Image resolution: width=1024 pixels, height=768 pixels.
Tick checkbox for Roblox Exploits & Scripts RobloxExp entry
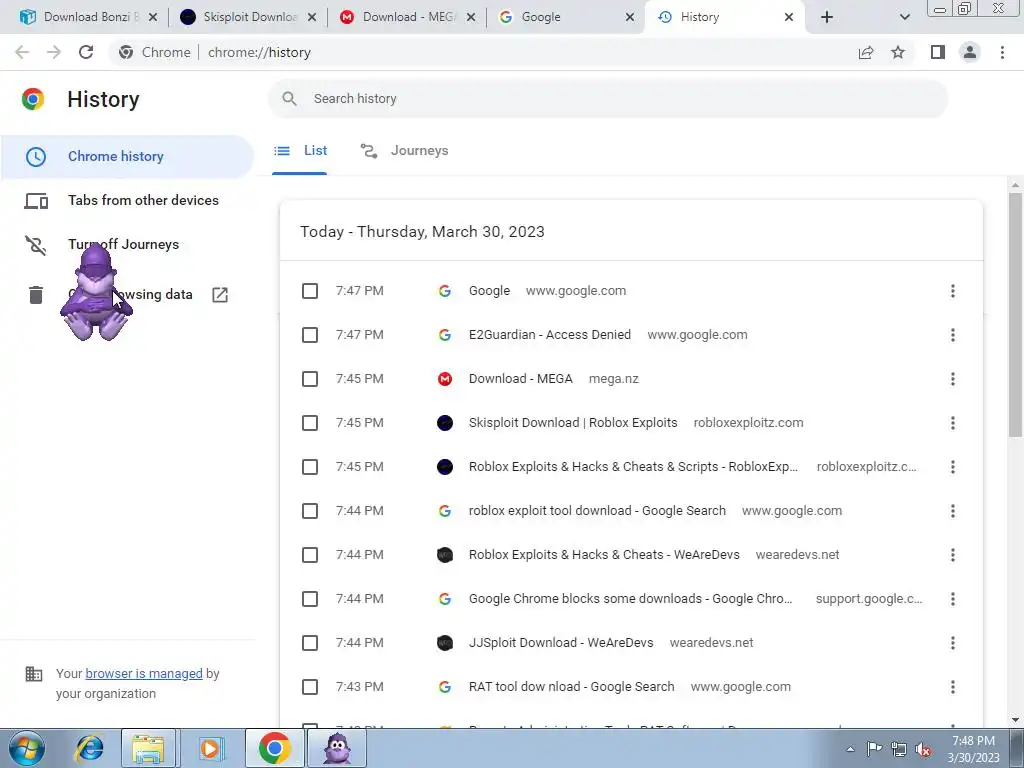pos(310,467)
